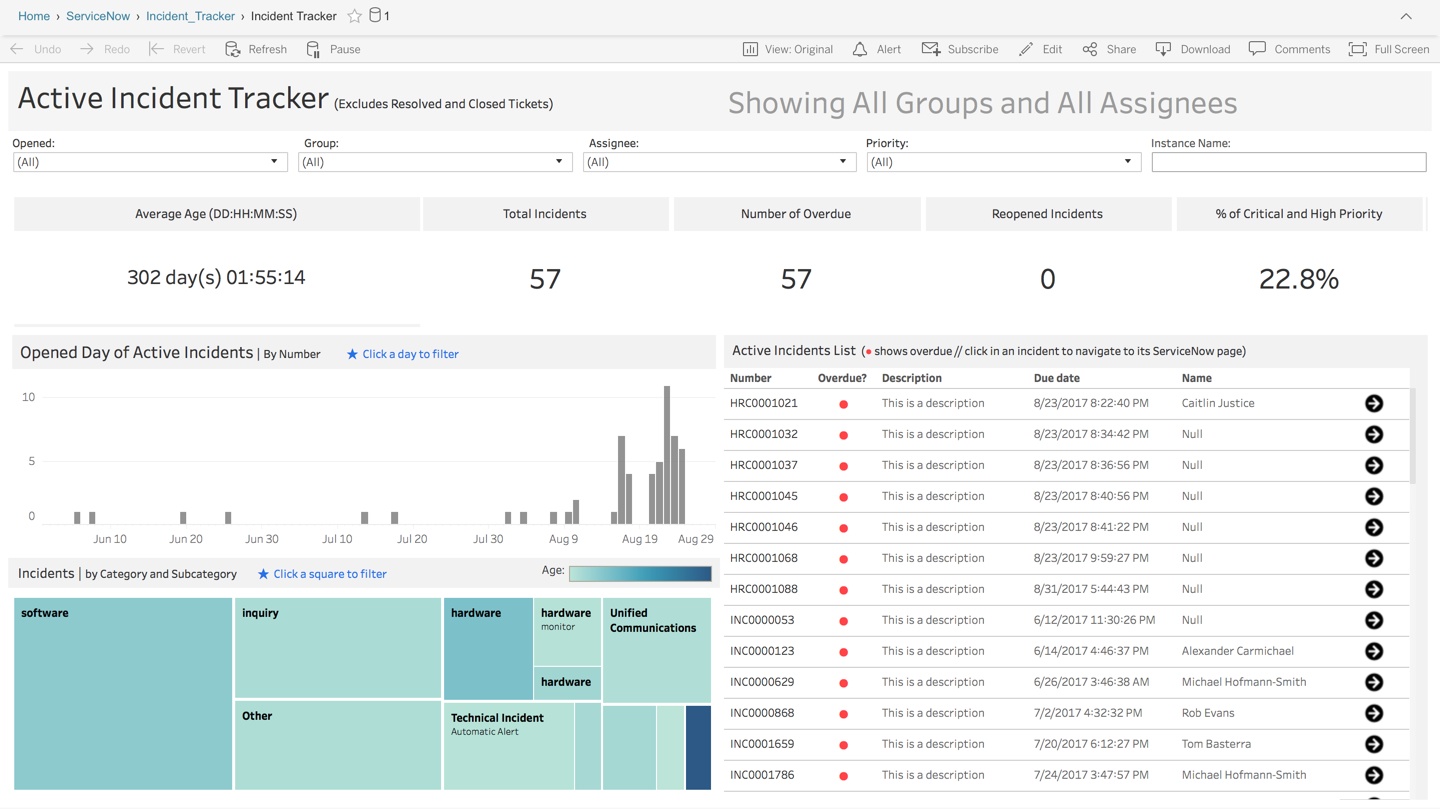Screen dimensions: 1440x810
Task: Enter Full Screen mode
Action: click(x=1389, y=49)
